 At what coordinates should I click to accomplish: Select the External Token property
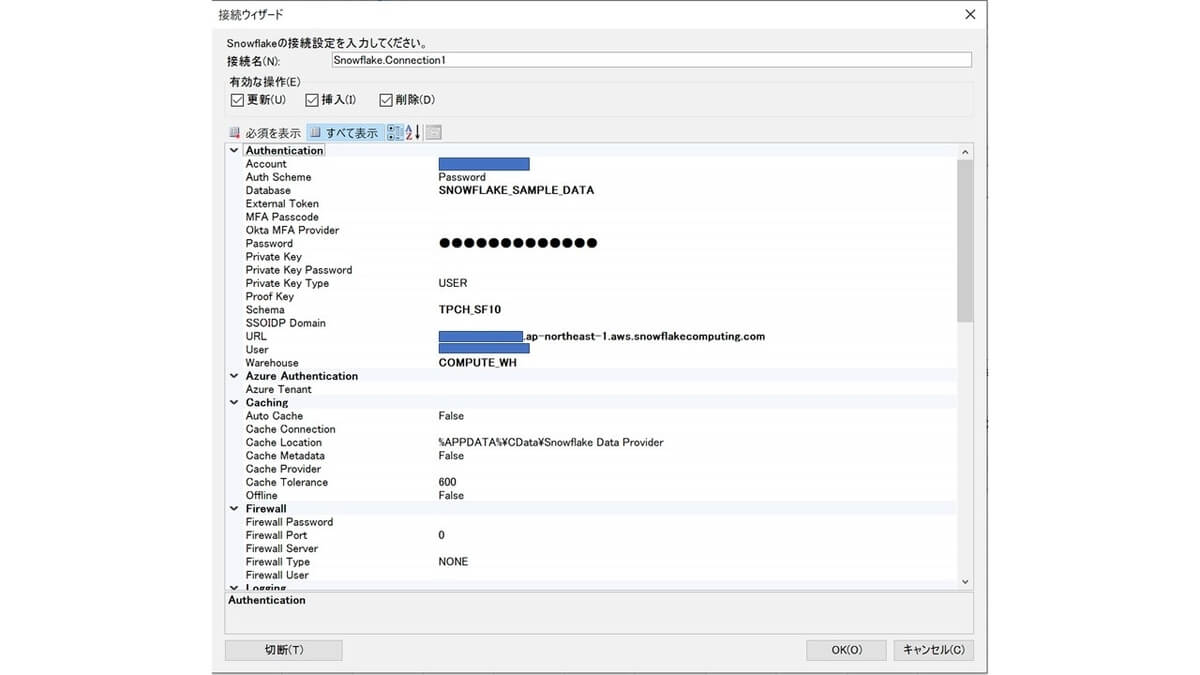point(282,204)
